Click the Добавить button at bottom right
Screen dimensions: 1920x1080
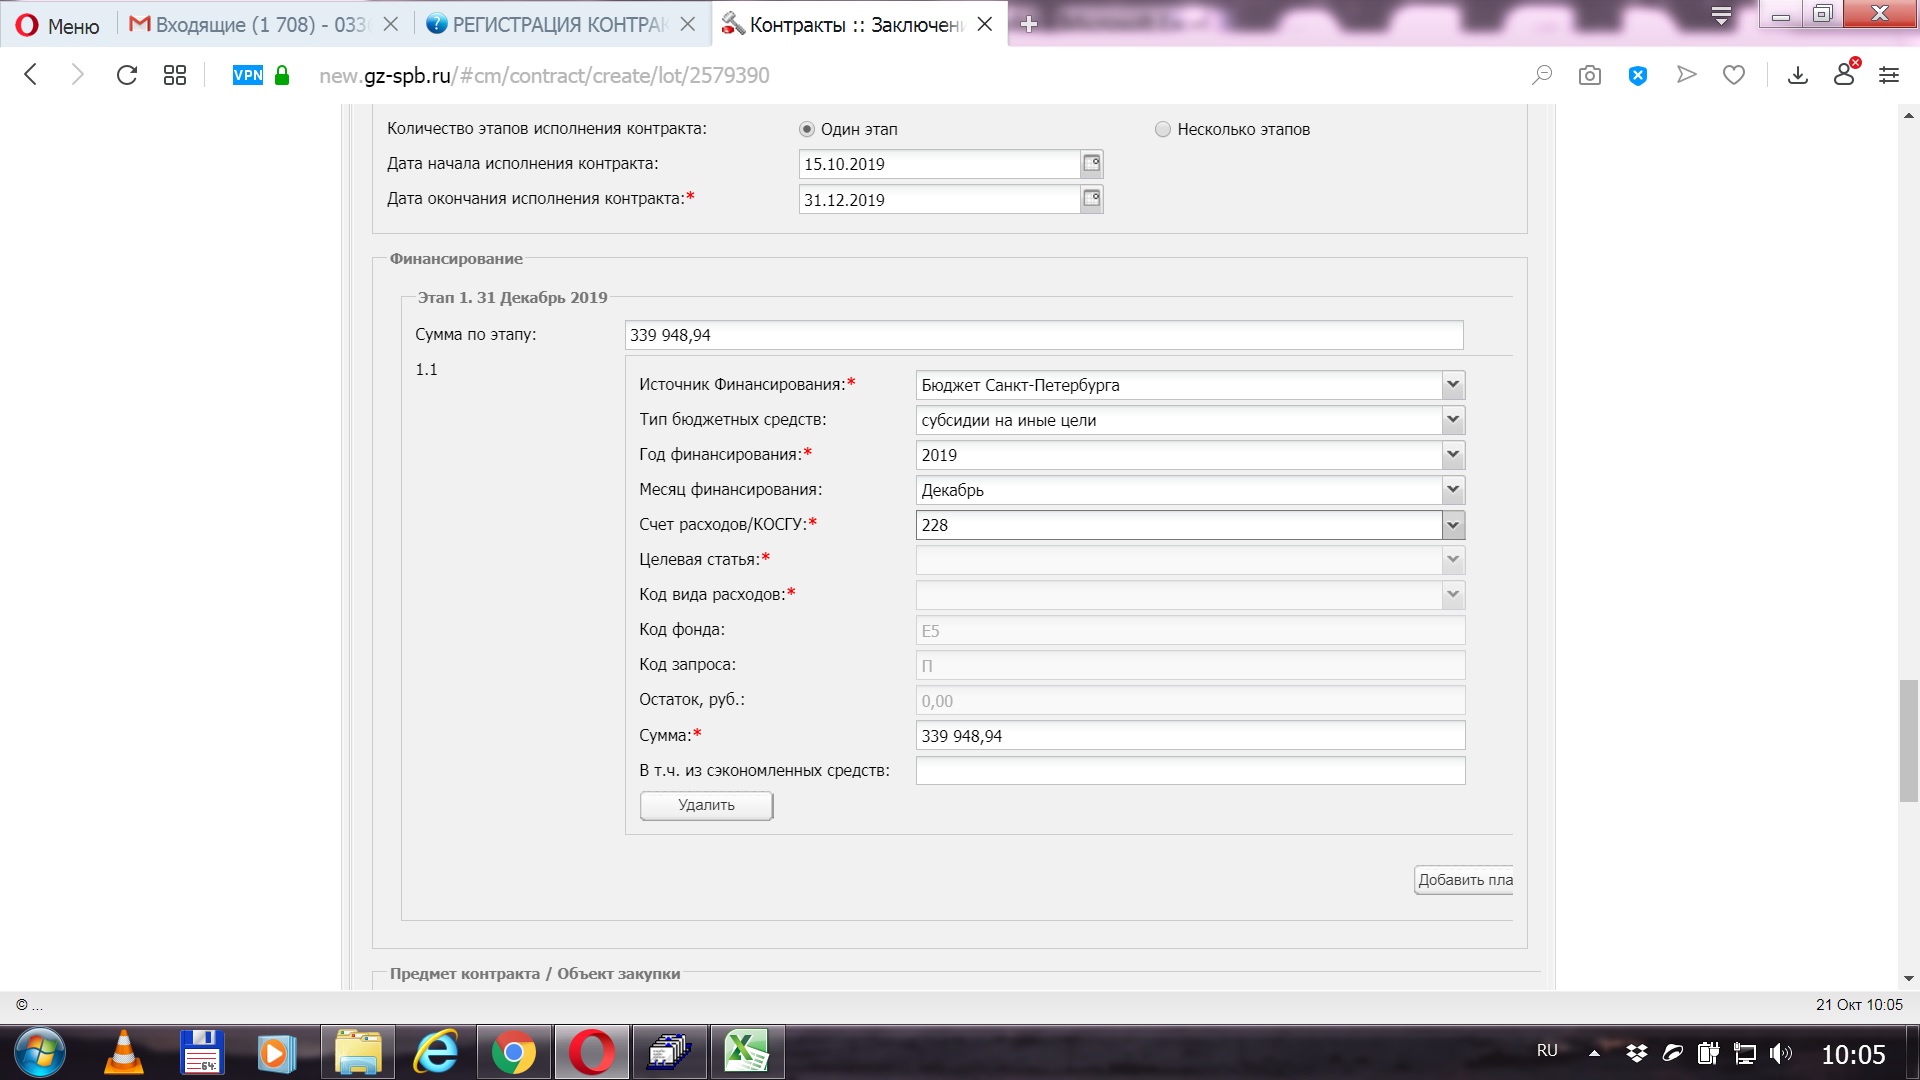coord(1464,880)
